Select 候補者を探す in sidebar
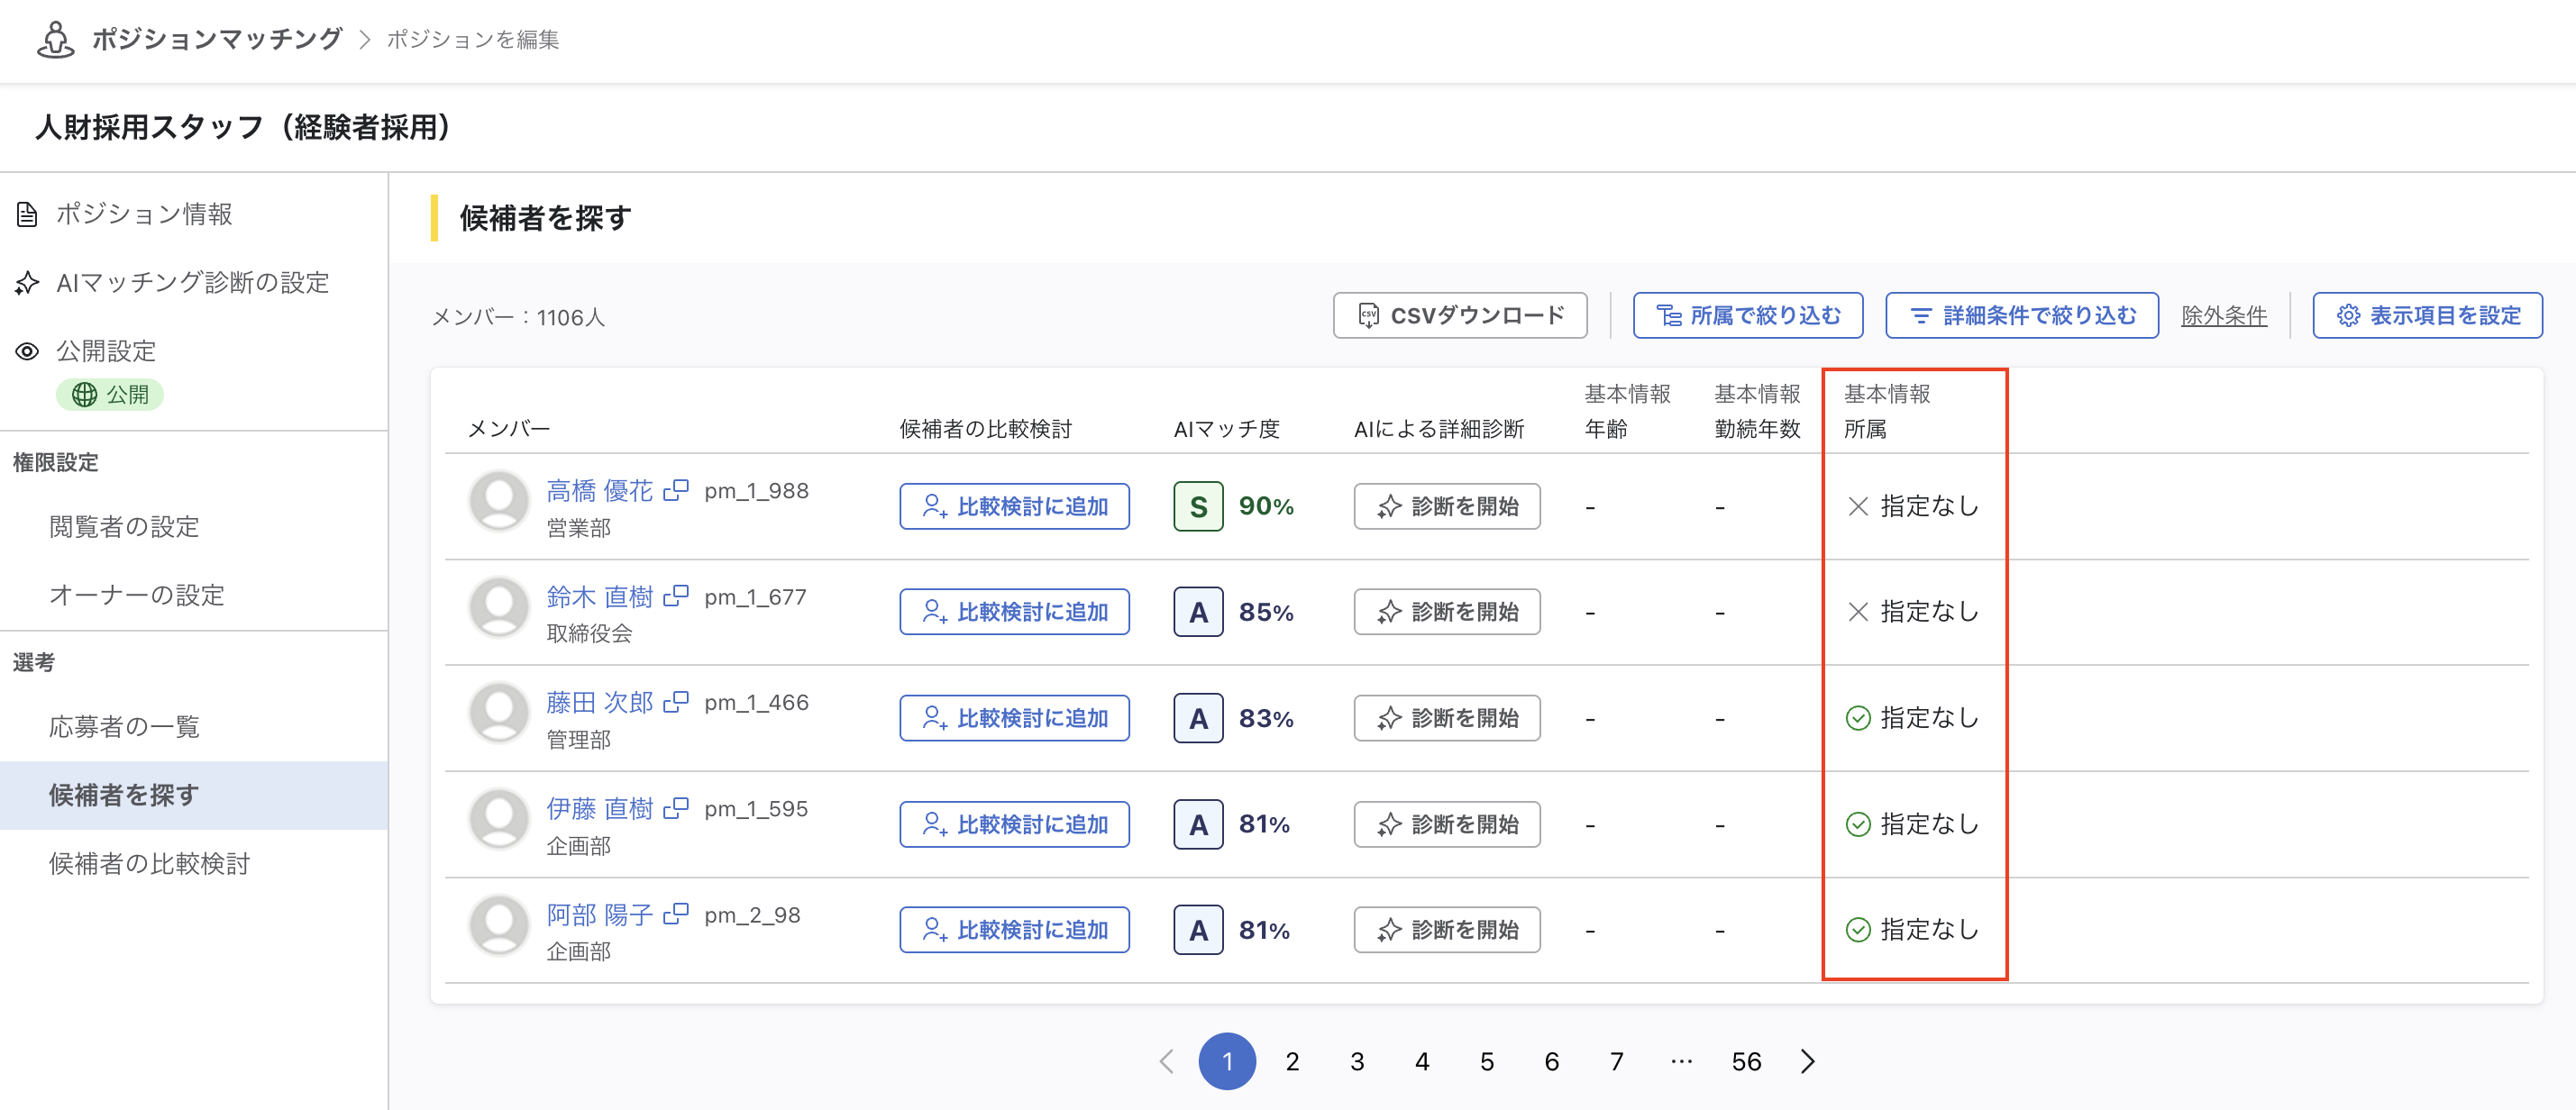This screenshot has width=2576, height=1110. tap(194, 796)
